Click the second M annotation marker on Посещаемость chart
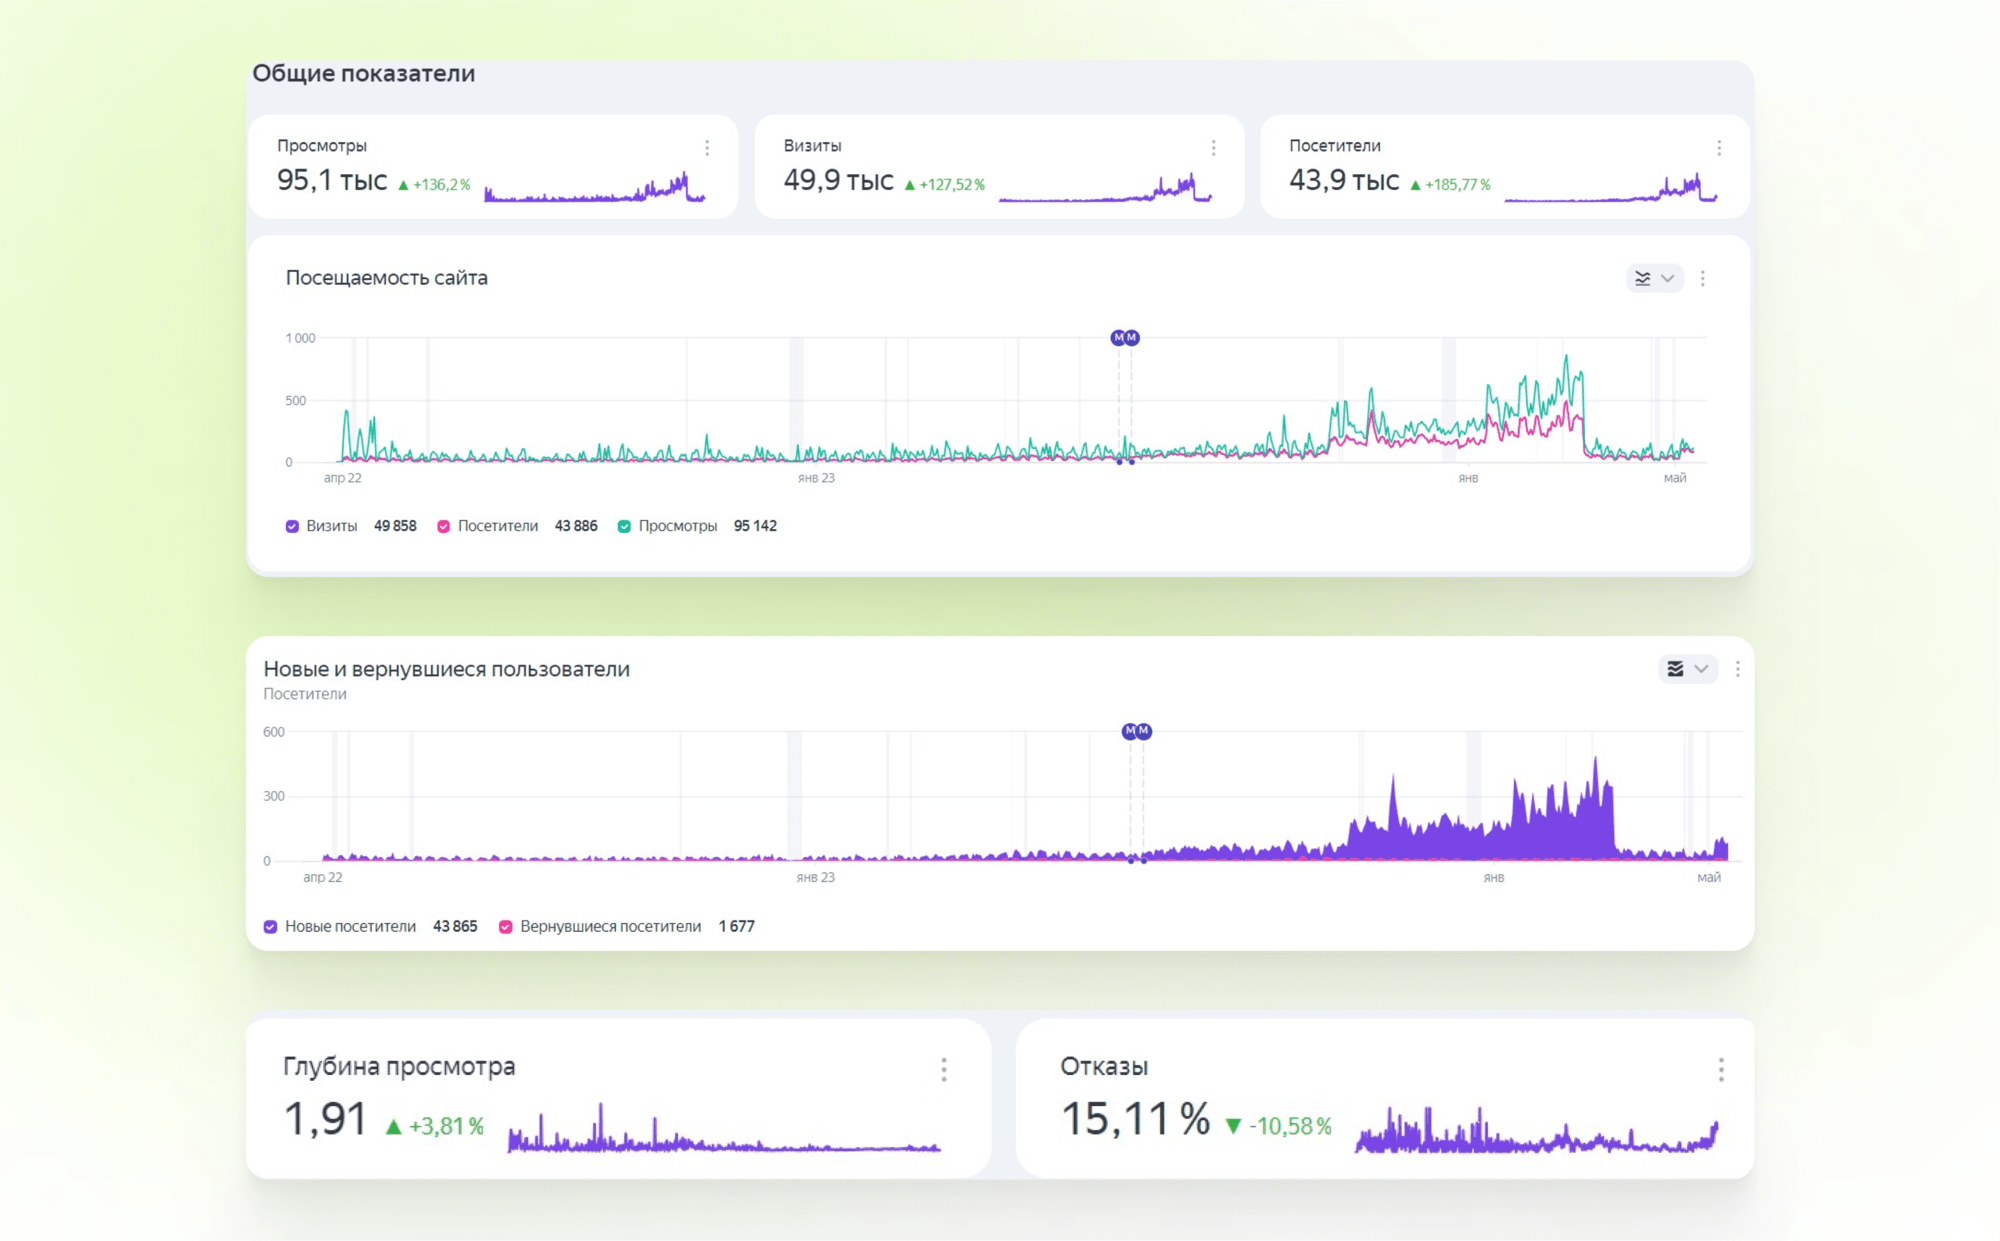 pyautogui.click(x=1132, y=338)
